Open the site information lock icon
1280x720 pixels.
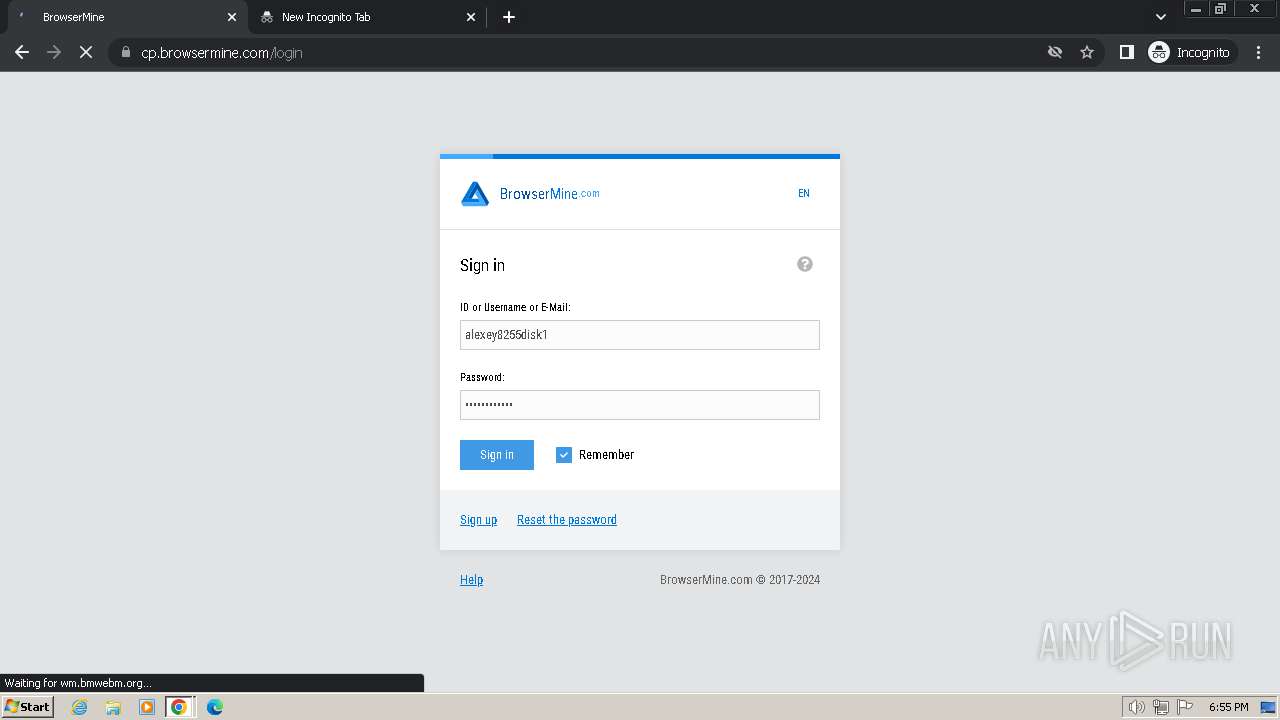pos(126,52)
